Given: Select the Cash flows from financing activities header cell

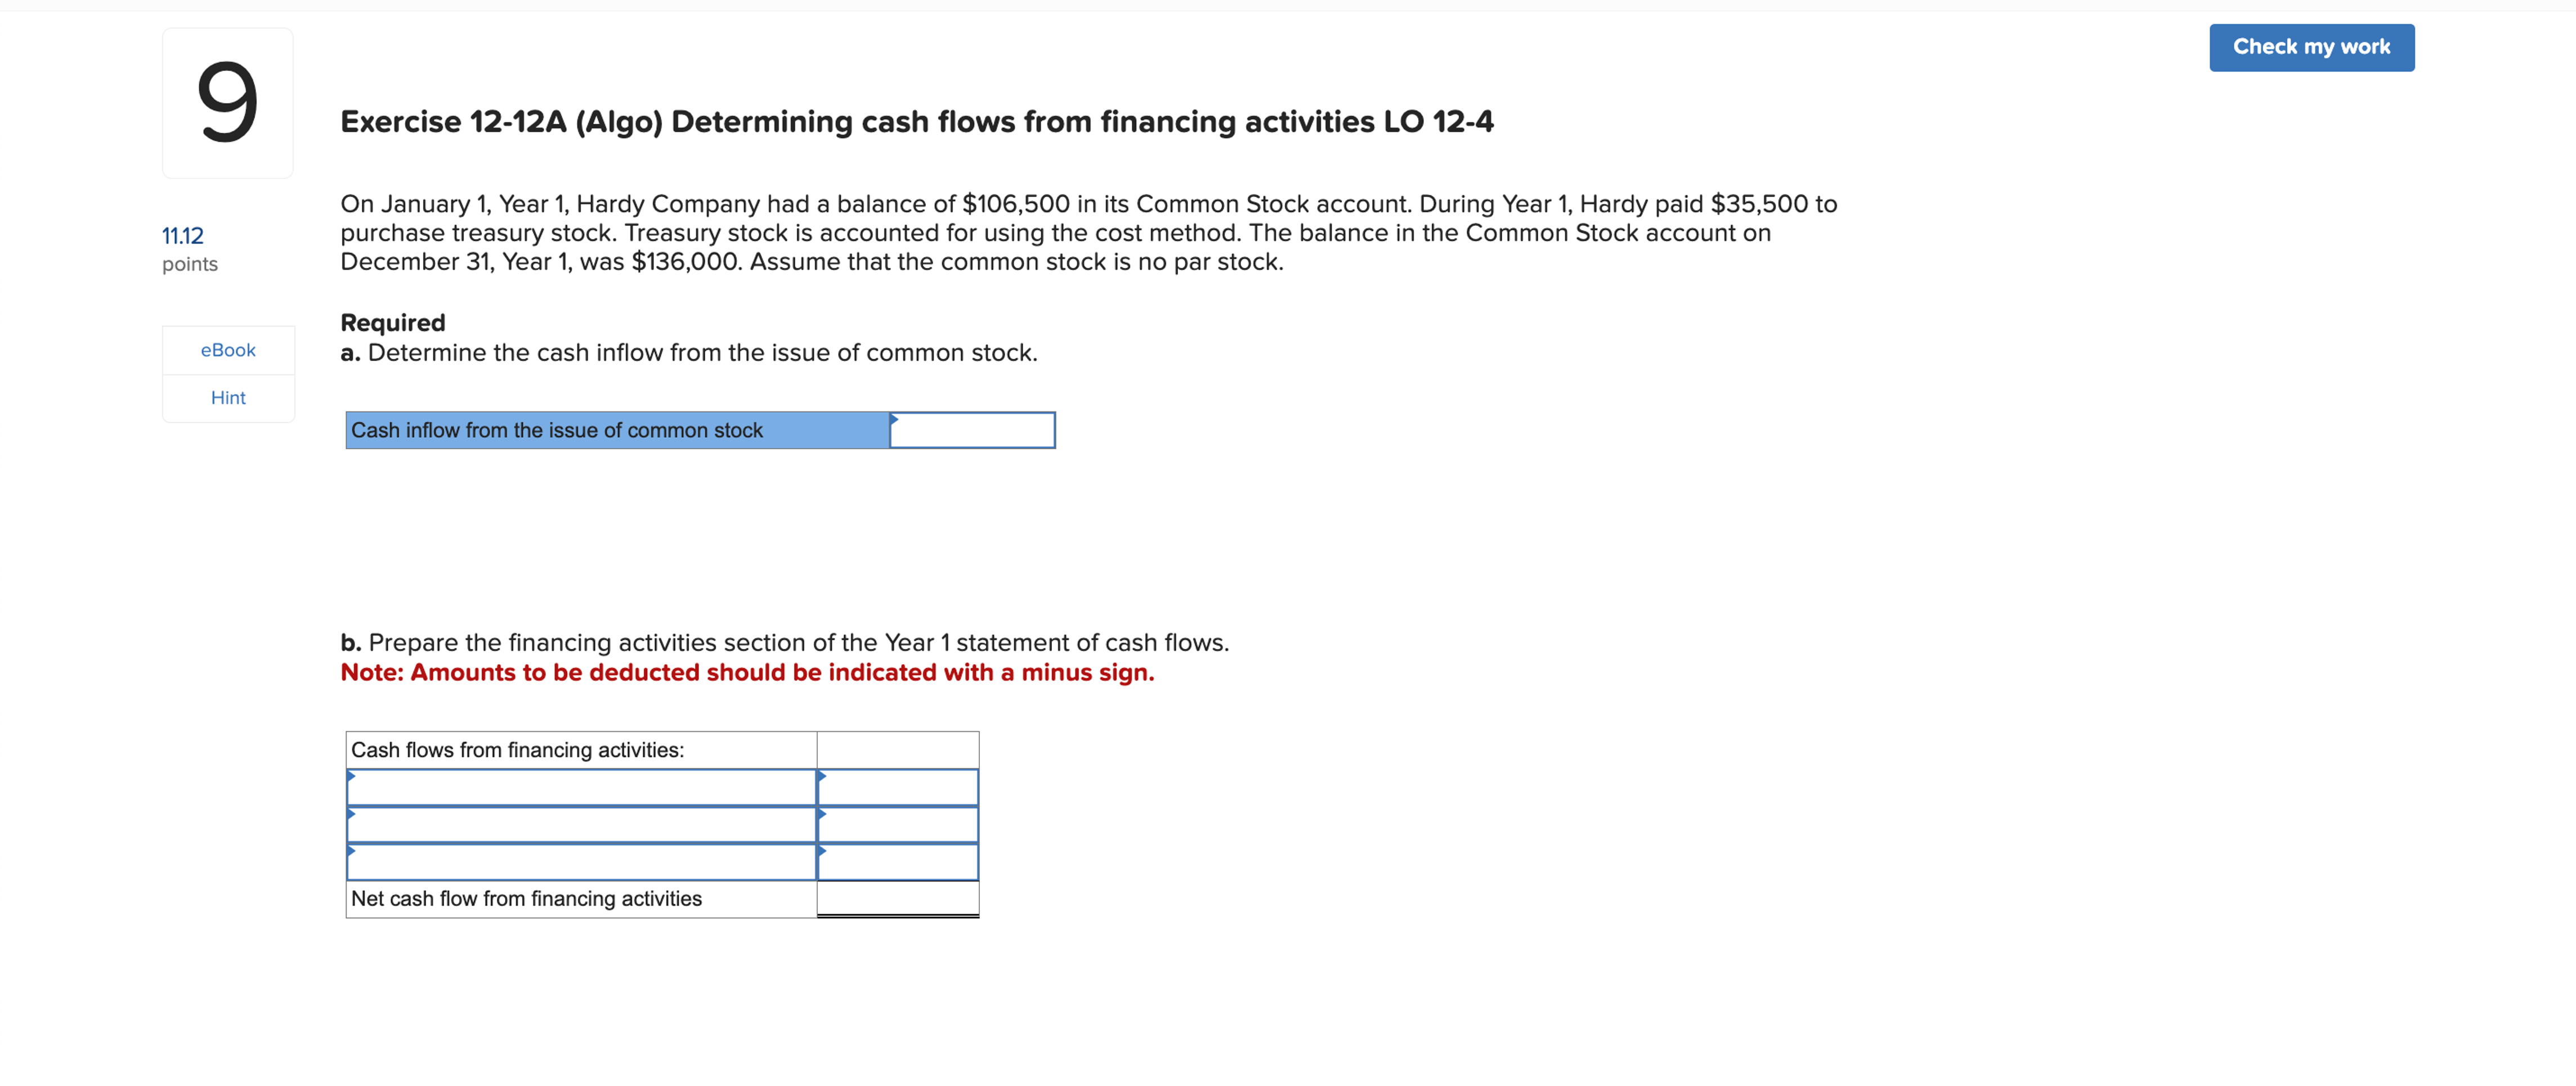Looking at the screenshot, I should 580,749.
